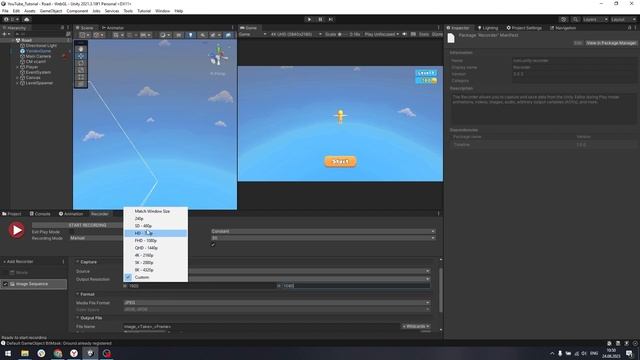
Task: Open the undo history icon
Action: pos(563,19)
